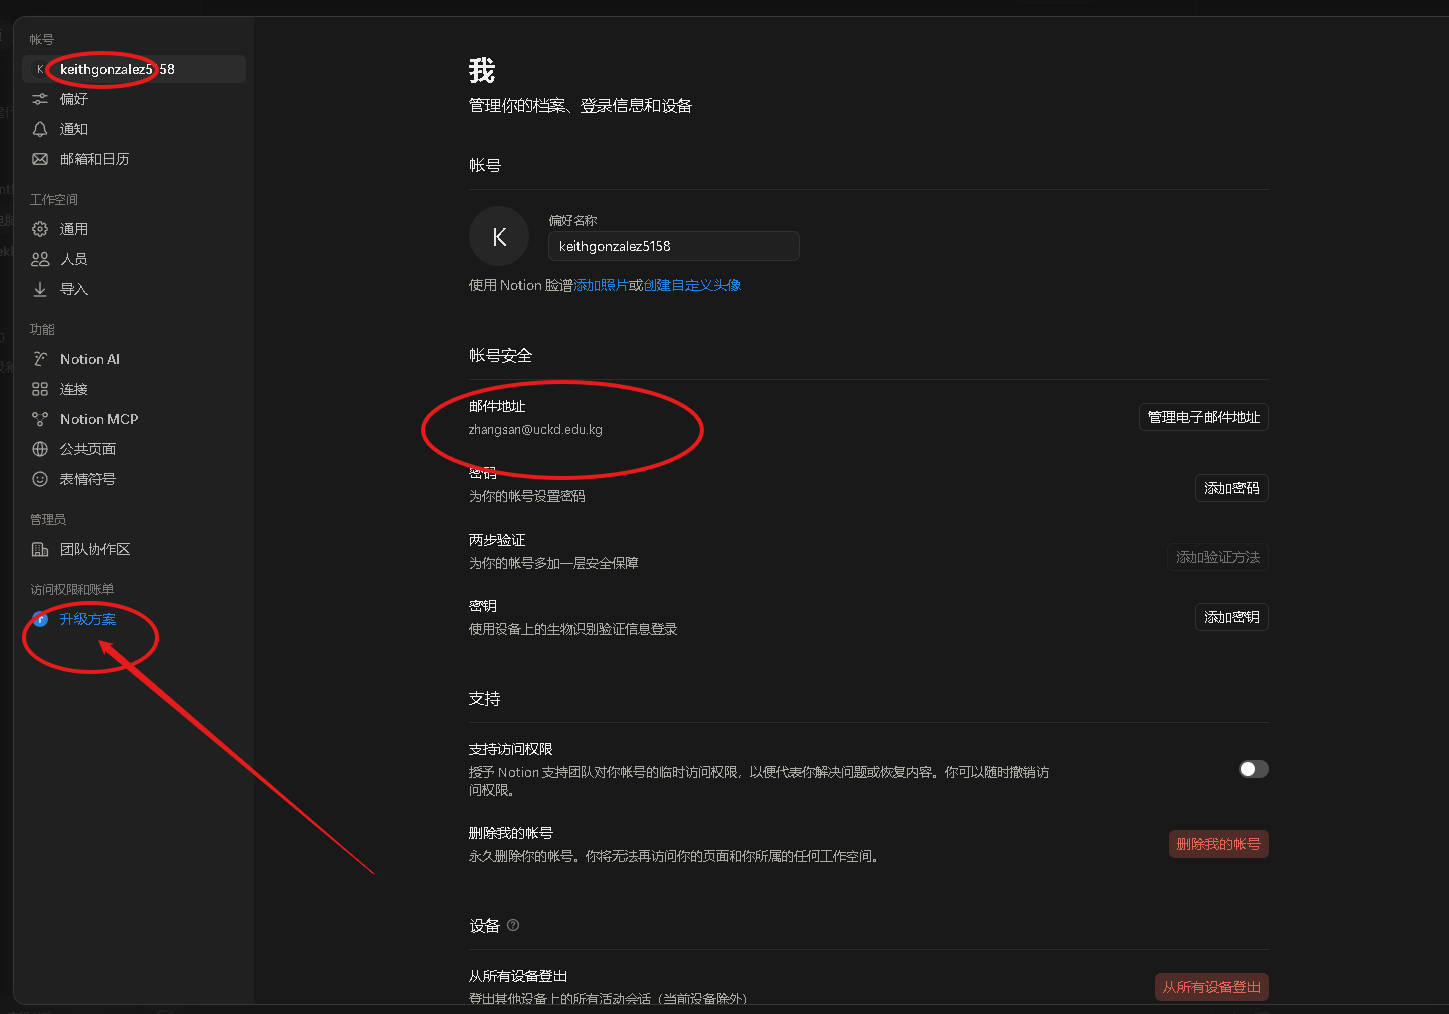Click the 创建自定义头像 link

pyautogui.click(x=692, y=285)
